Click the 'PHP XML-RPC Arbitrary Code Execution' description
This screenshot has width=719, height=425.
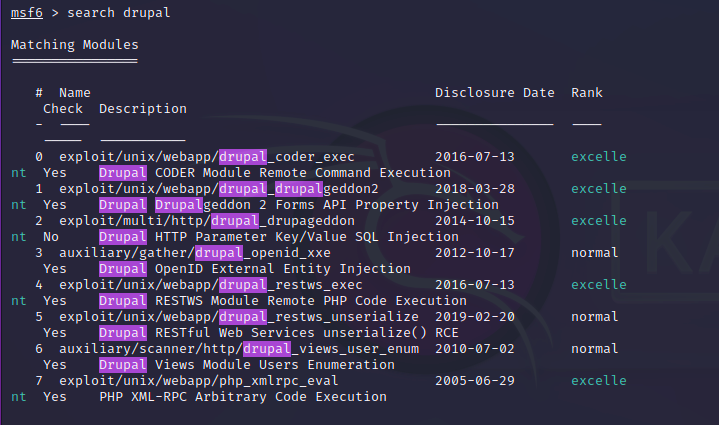pyautogui.click(x=243, y=397)
